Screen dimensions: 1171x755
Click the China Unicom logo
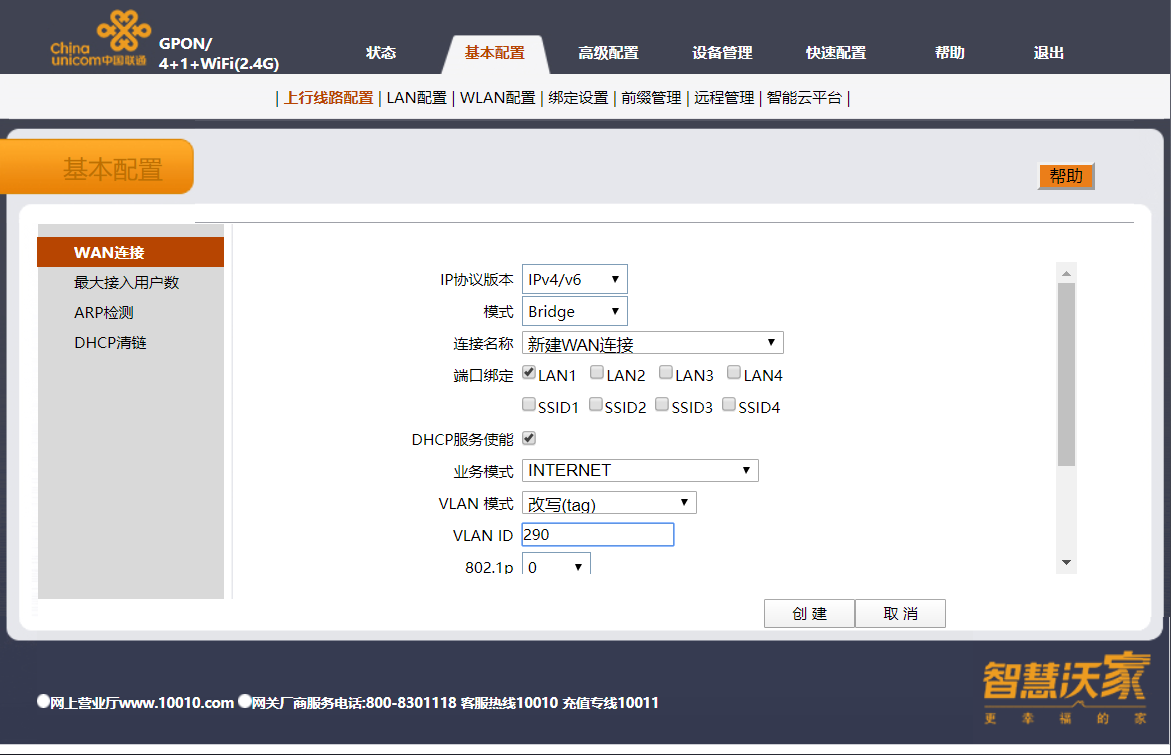[100, 39]
